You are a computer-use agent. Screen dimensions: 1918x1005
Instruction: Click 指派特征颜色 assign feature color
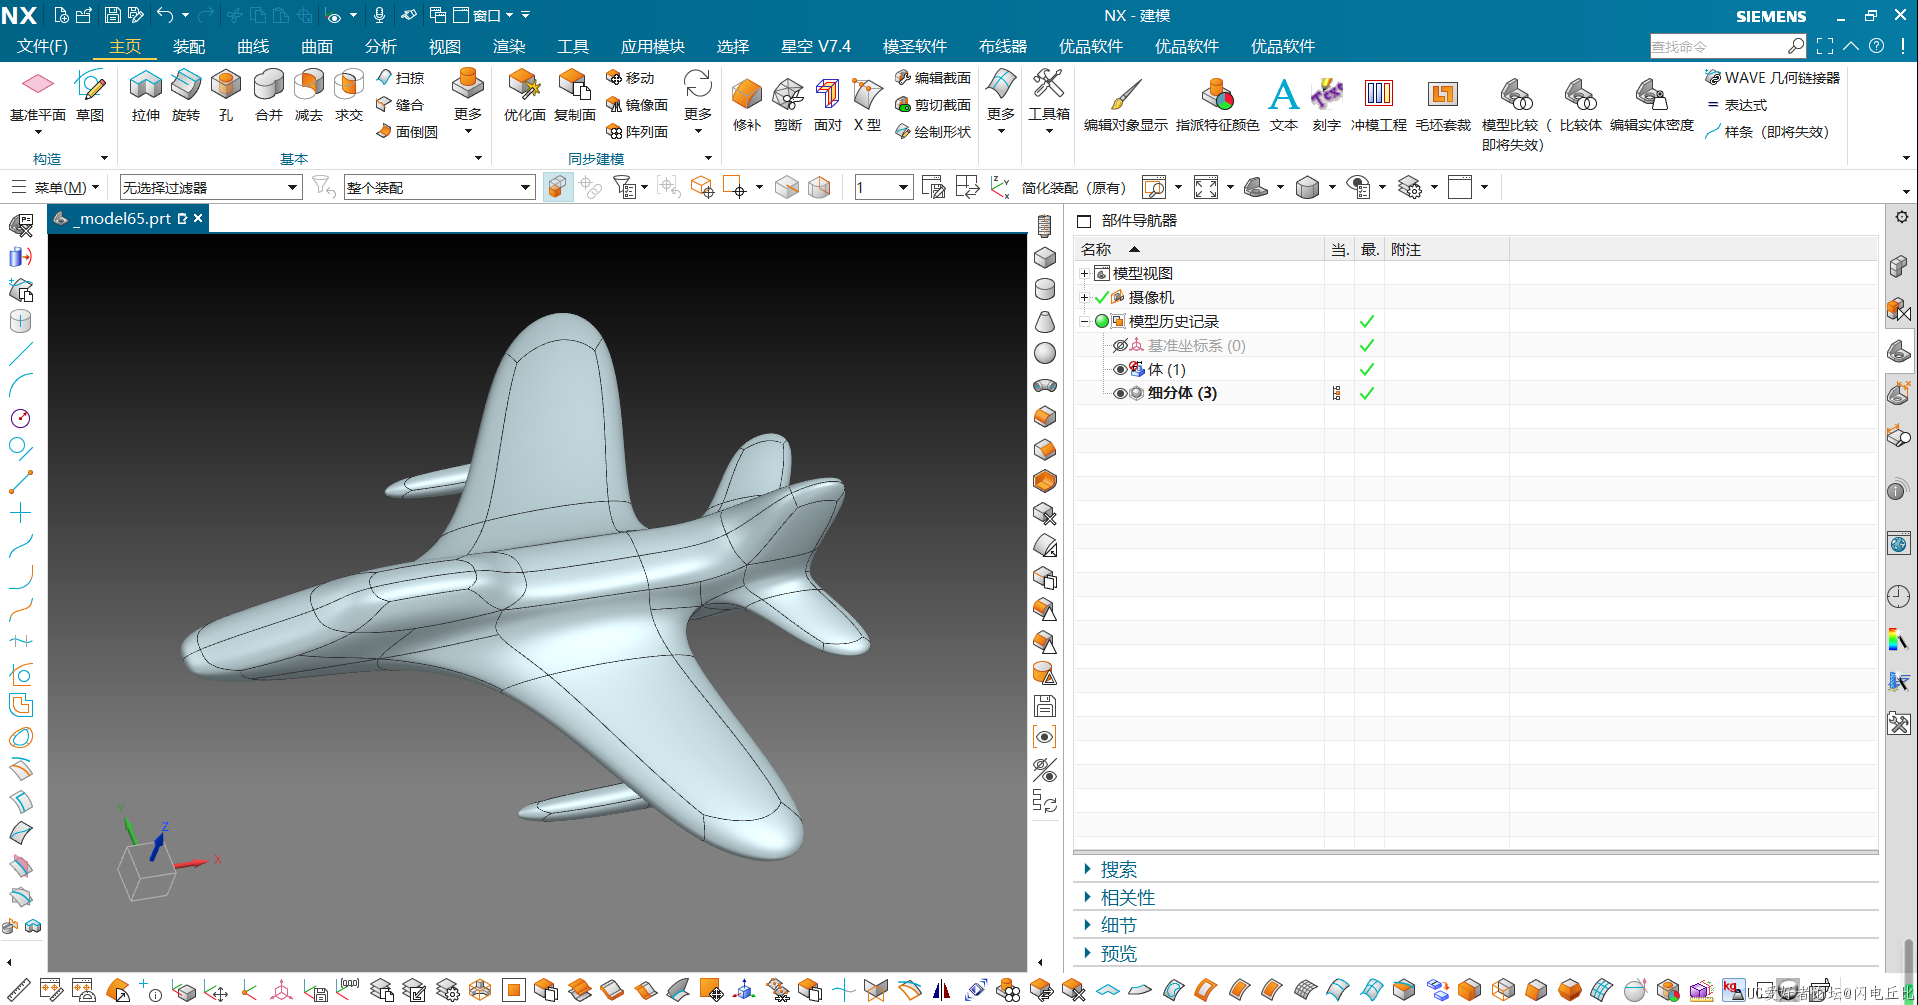[1217, 105]
